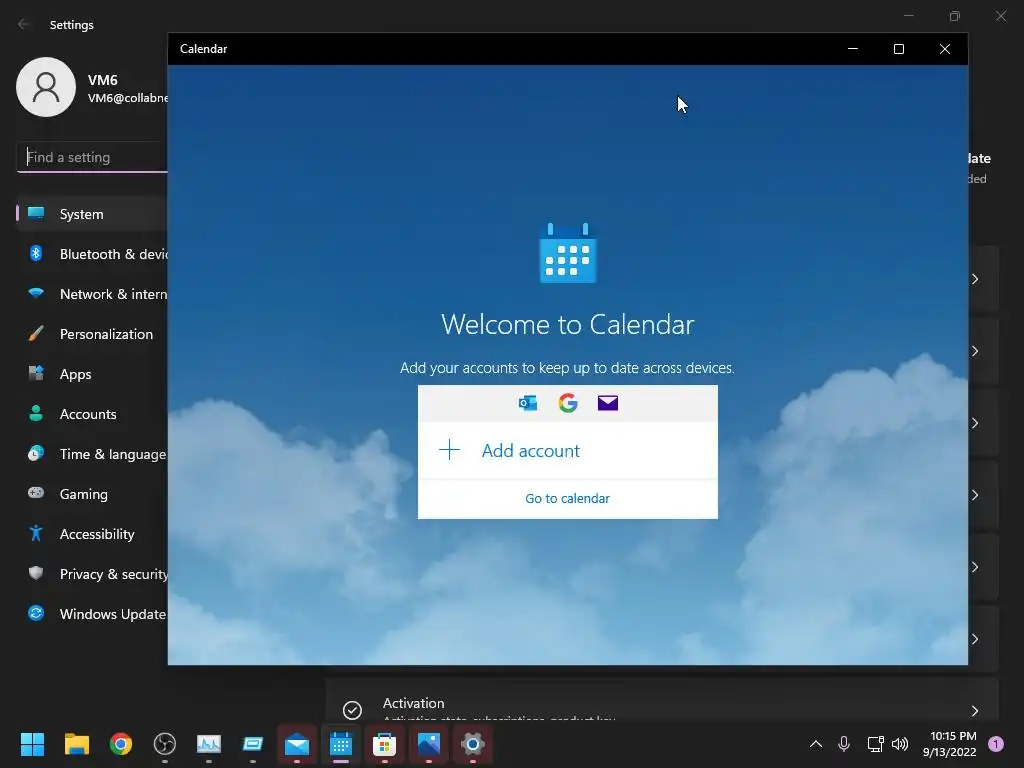Click the plus icon beside Add account

(x=449, y=450)
